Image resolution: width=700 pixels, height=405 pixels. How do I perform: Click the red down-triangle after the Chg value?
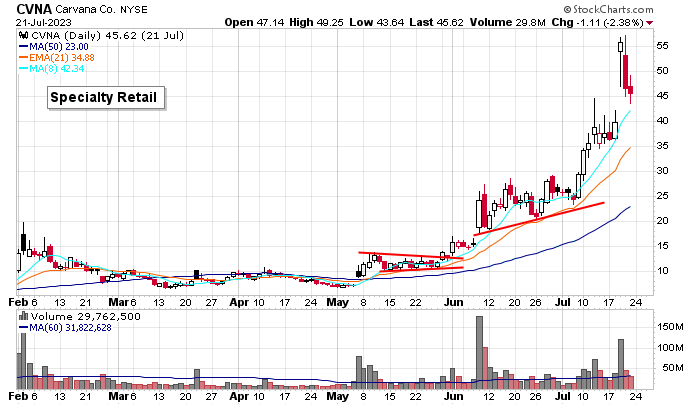click(x=650, y=23)
